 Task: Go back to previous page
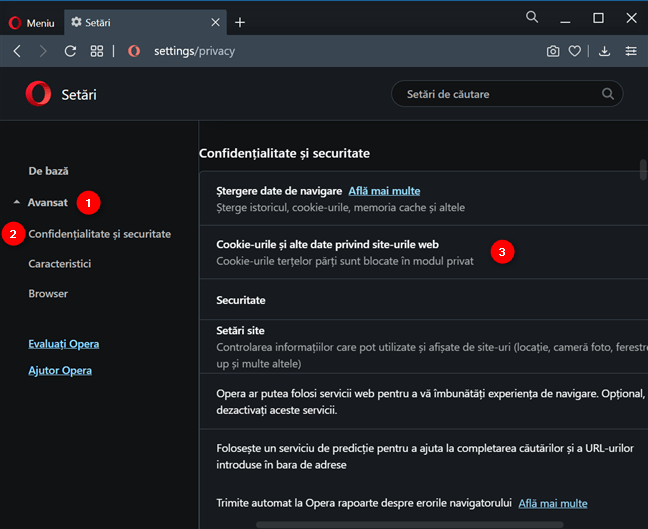click(x=17, y=51)
